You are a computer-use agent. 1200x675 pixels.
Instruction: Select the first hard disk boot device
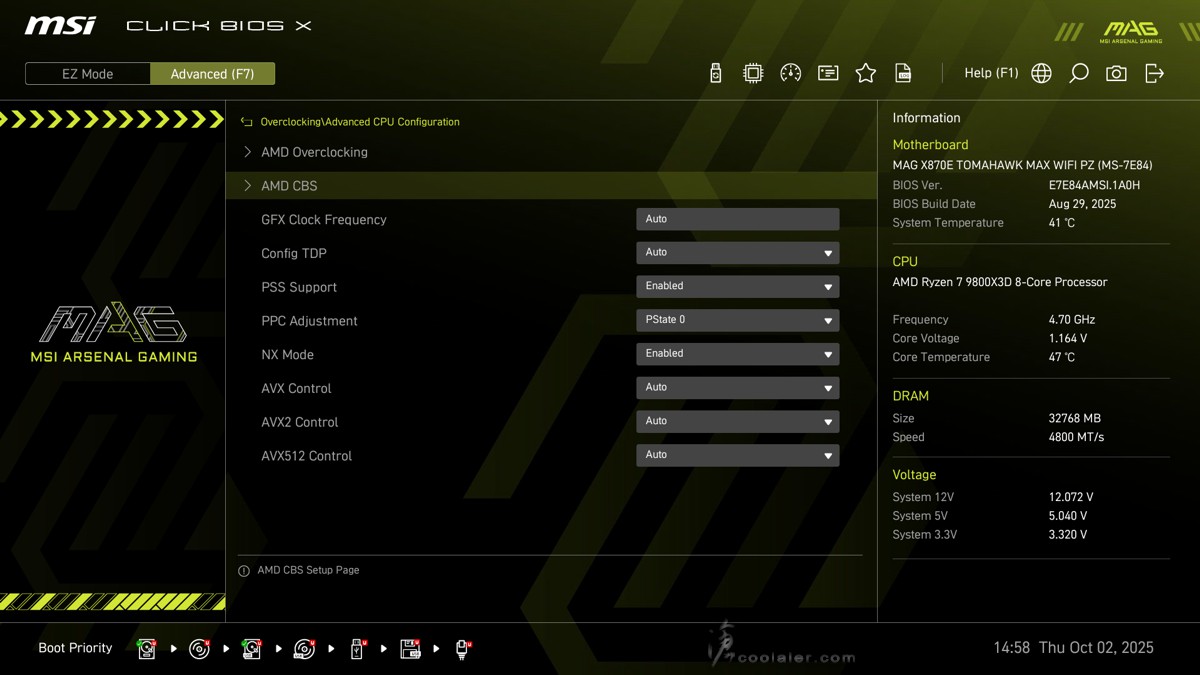(x=147, y=649)
